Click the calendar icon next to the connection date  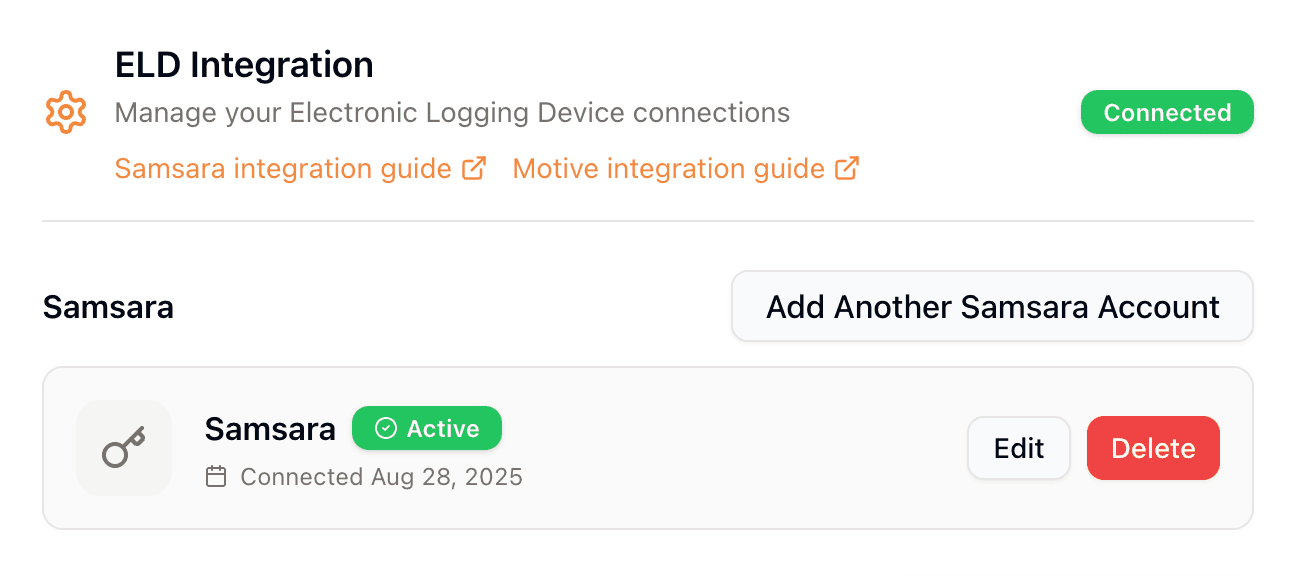pyautogui.click(x=216, y=477)
